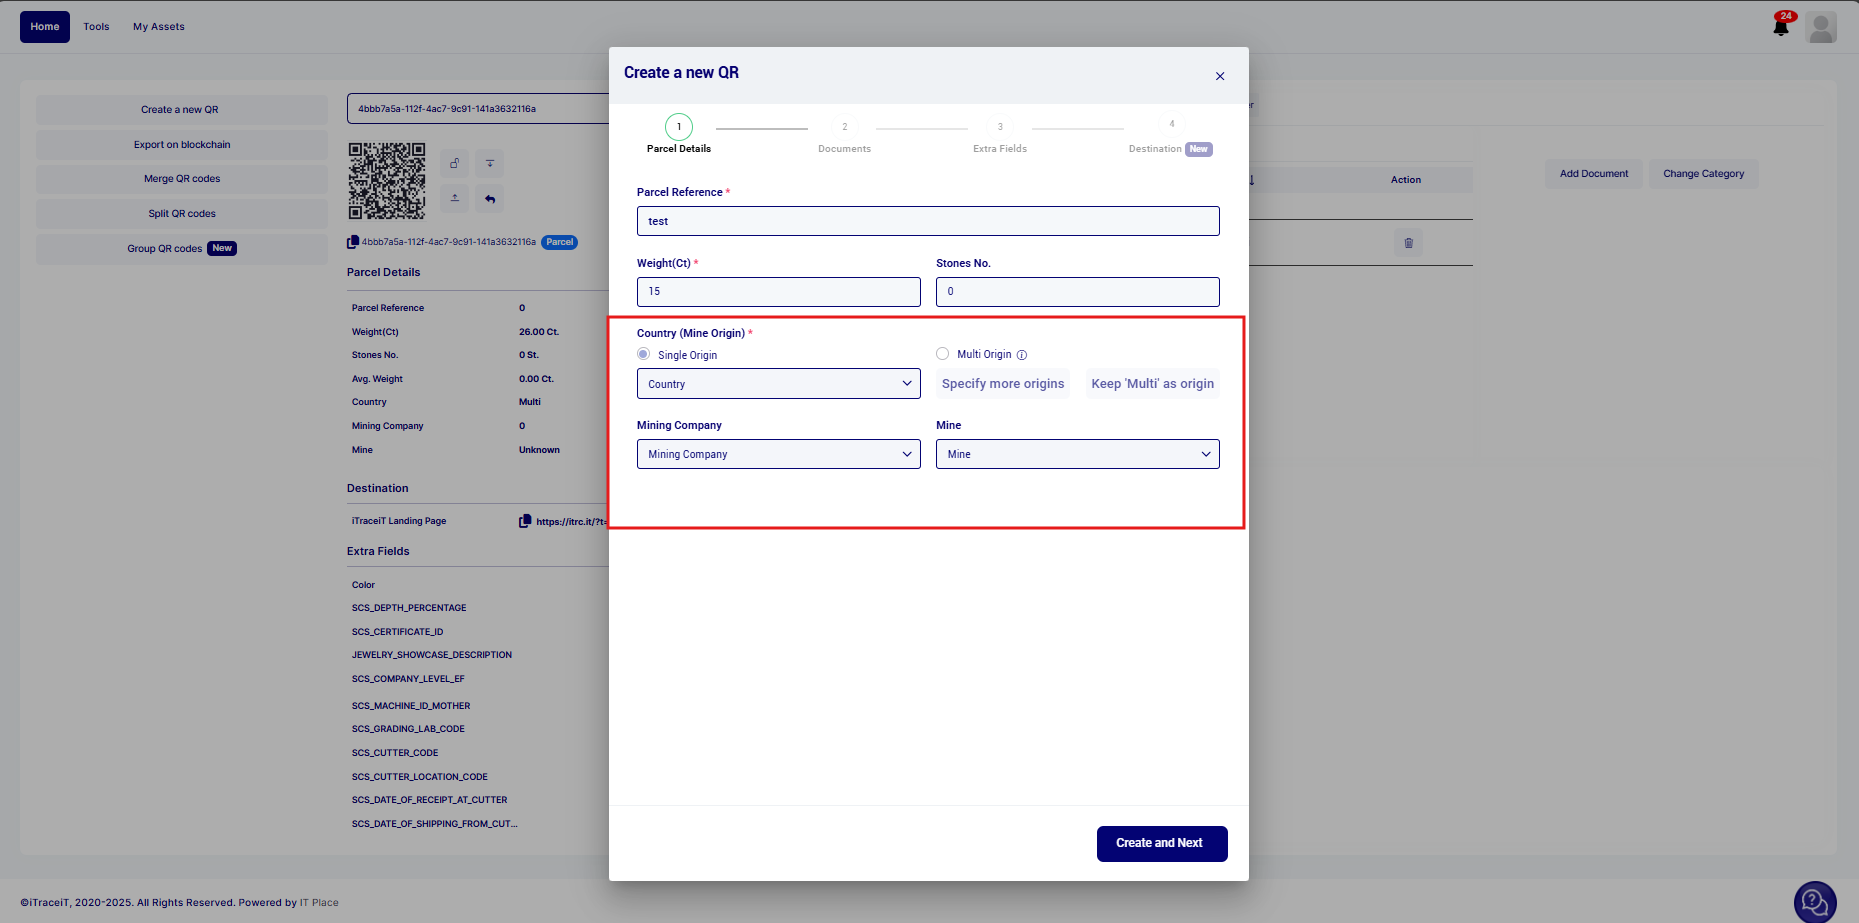Click the trash delete icon in Action column
Screen dimensions: 1859x923
(1408, 243)
